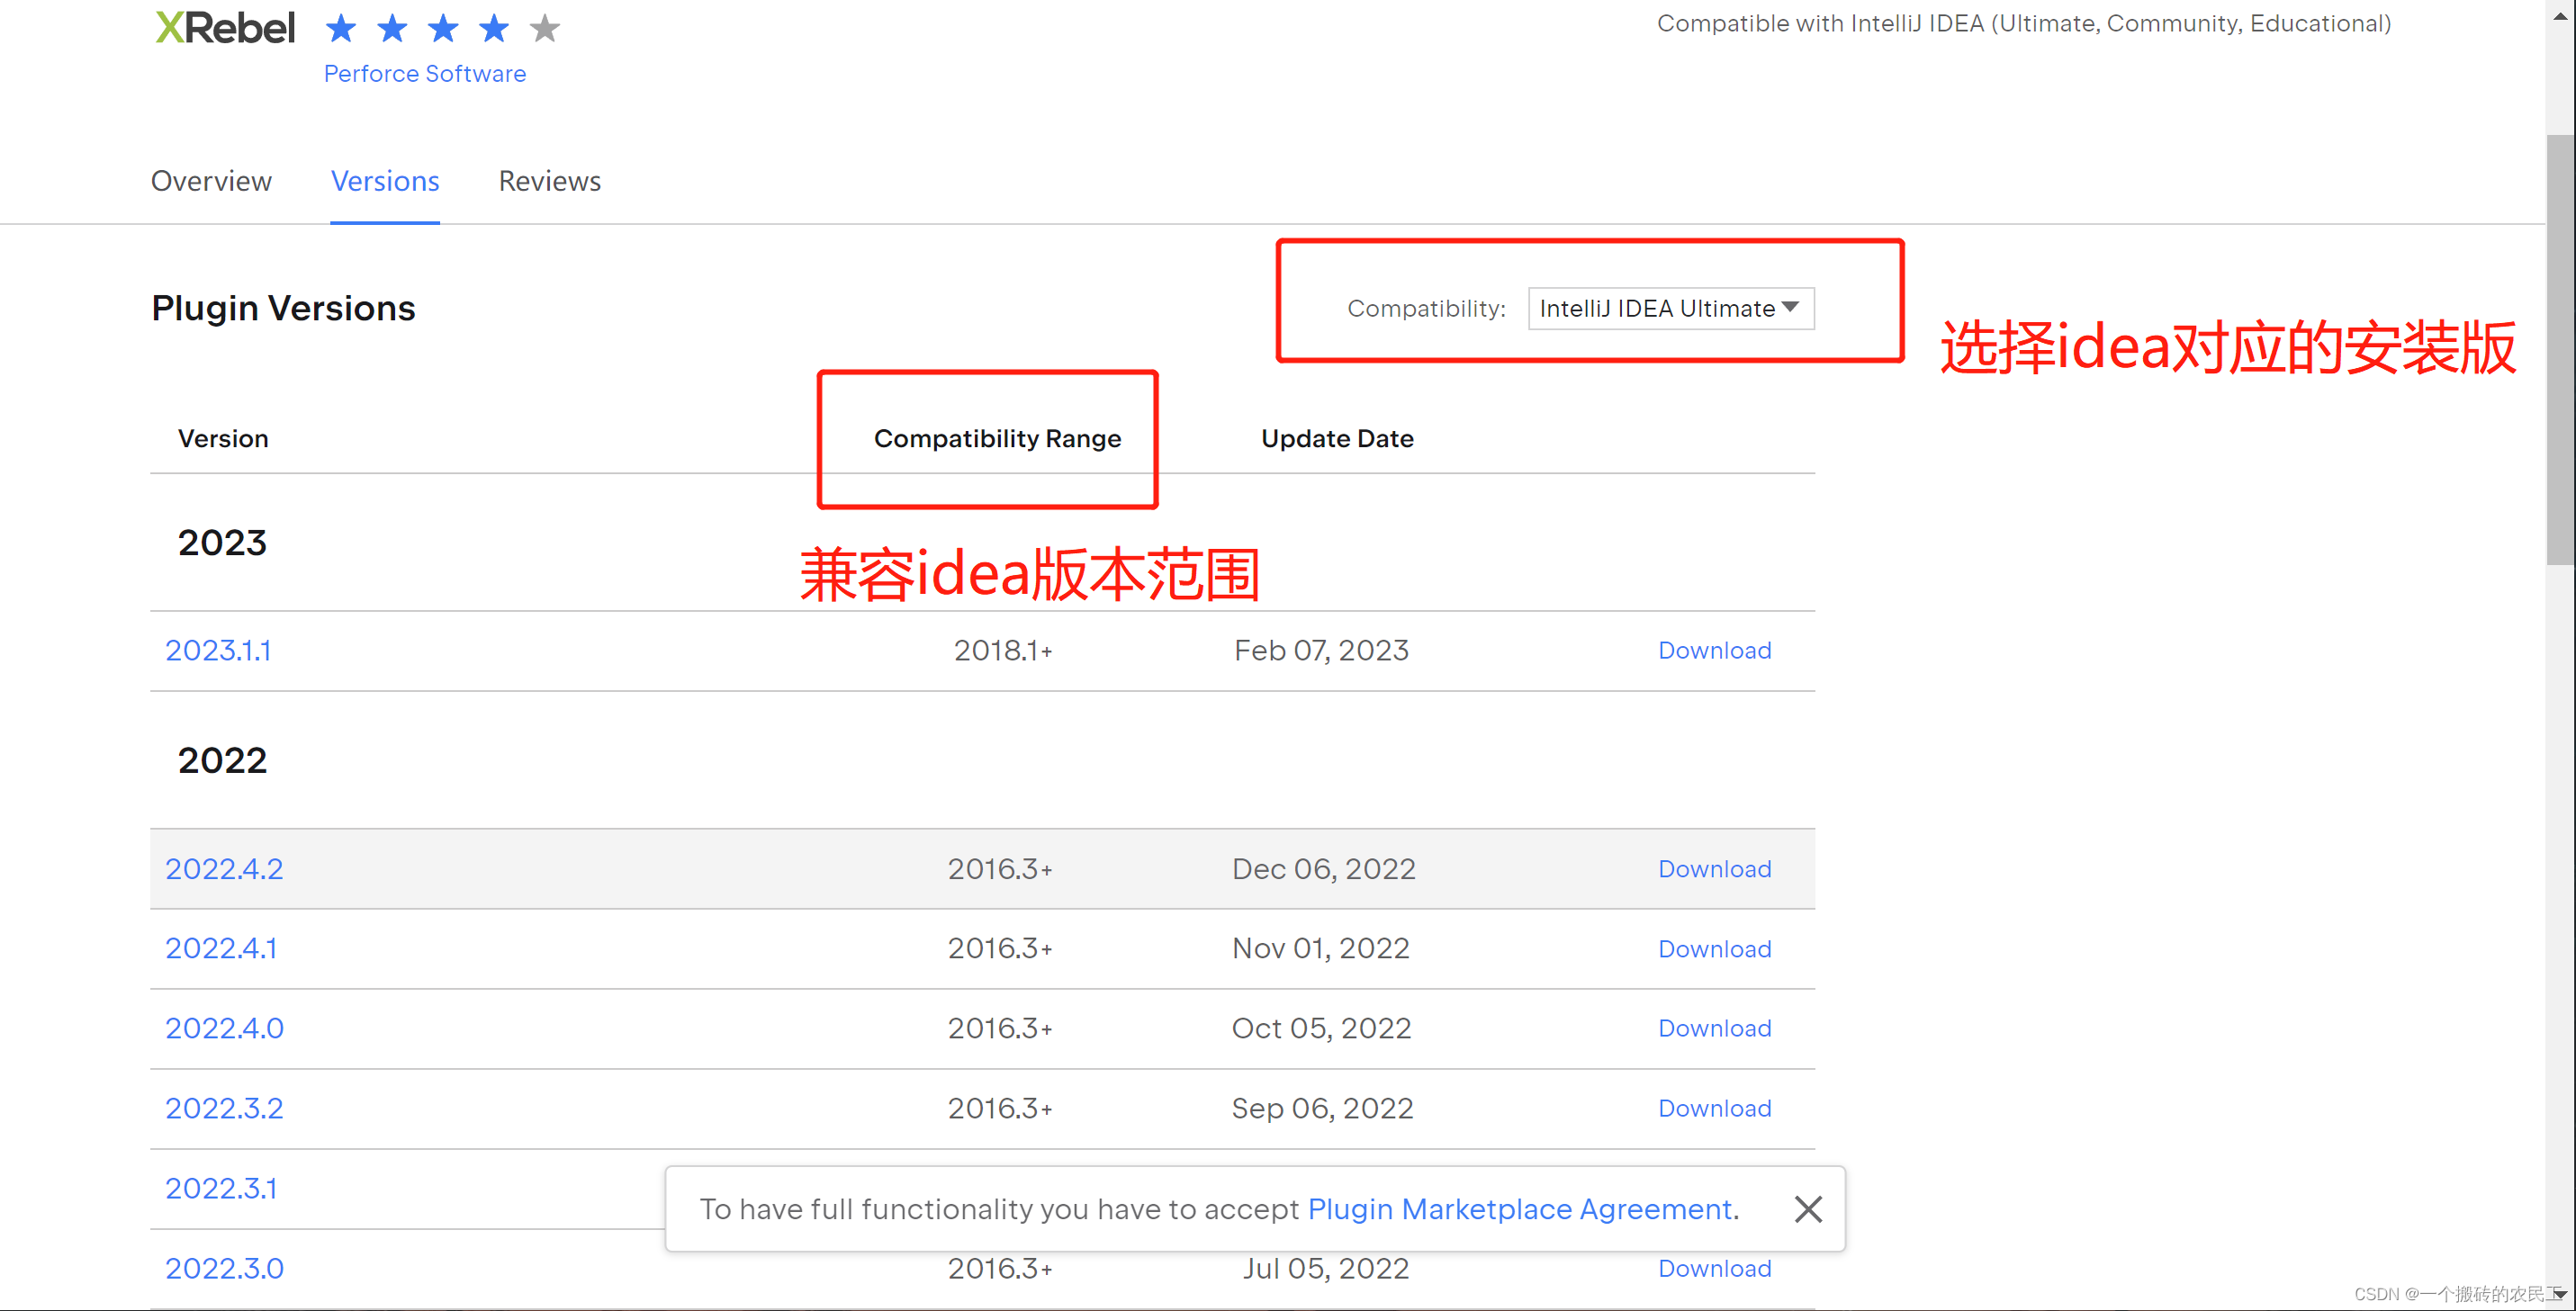Open the Plugin Marketplace Agreement link
Screen dimensions: 2576x1311
point(1520,1209)
